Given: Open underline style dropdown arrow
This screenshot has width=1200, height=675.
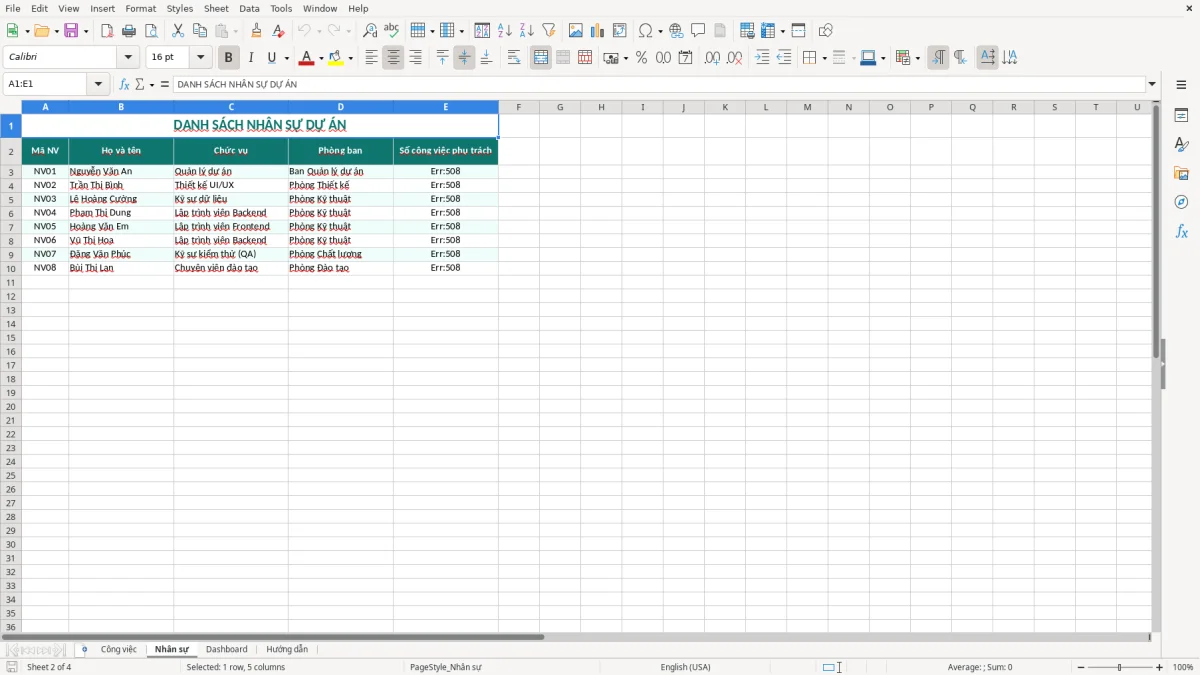Looking at the screenshot, I should (x=286, y=58).
